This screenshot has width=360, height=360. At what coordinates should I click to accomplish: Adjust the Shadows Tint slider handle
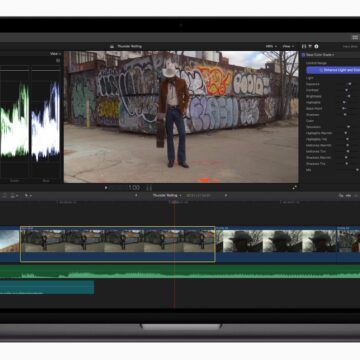click(347, 163)
